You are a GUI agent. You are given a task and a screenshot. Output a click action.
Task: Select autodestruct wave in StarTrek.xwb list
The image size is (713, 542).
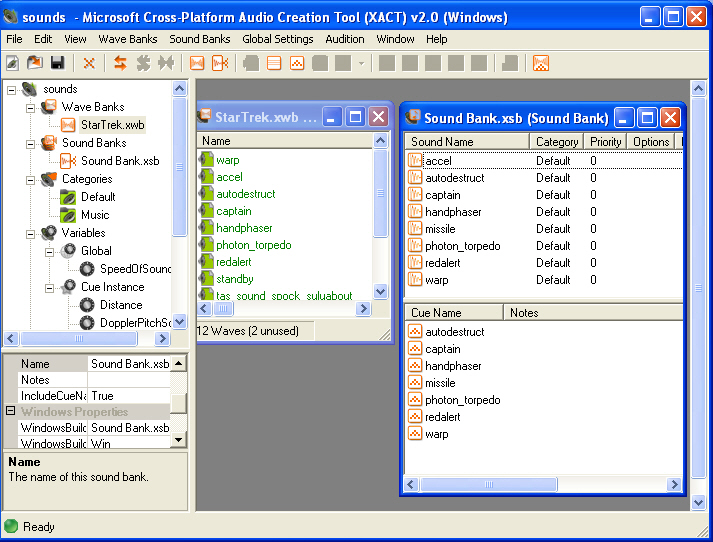(246, 194)
